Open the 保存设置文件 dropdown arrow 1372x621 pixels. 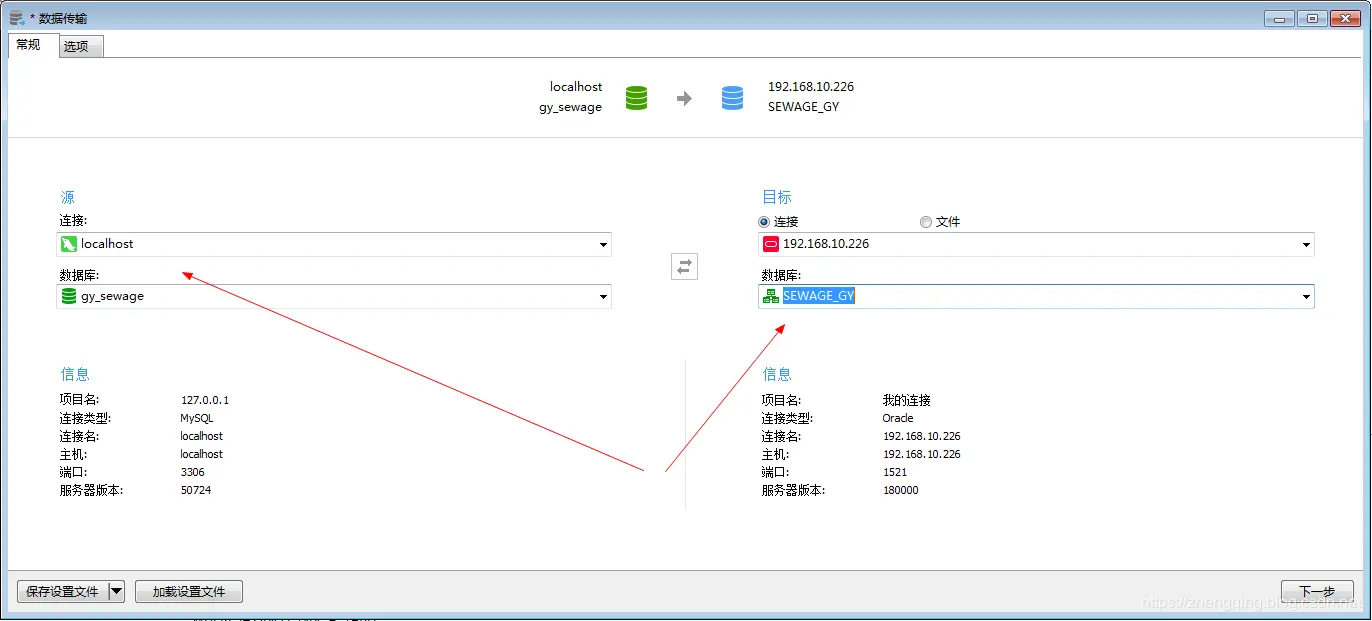[117, 591]
